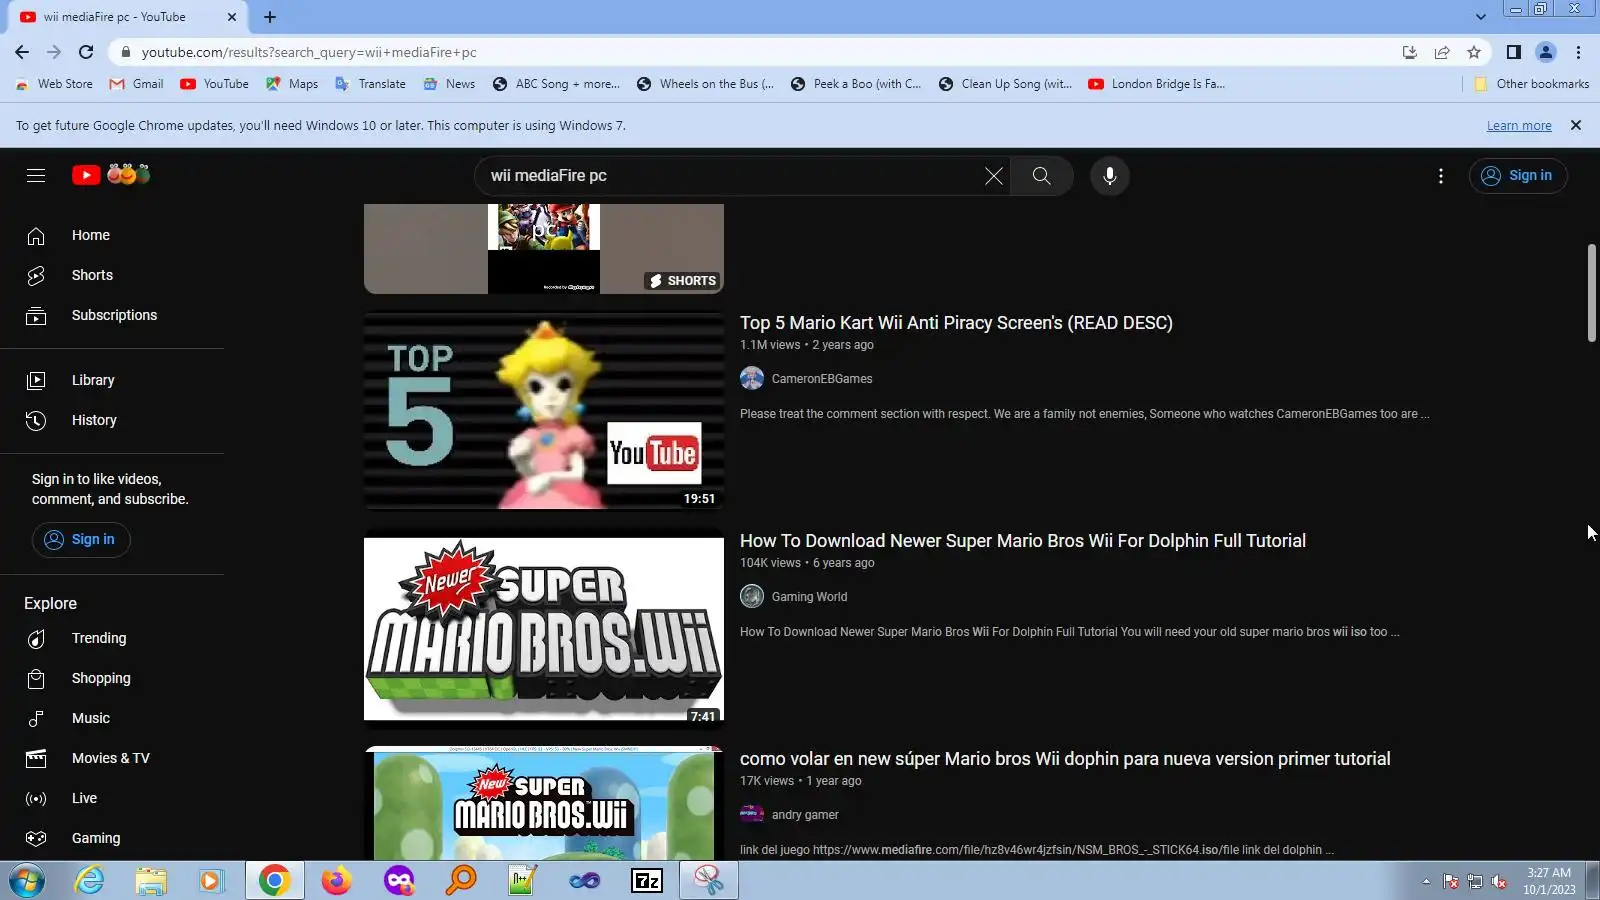Install the page with address bar download icon
This screenshot has height=900, width=1600.
[1410, 52]
